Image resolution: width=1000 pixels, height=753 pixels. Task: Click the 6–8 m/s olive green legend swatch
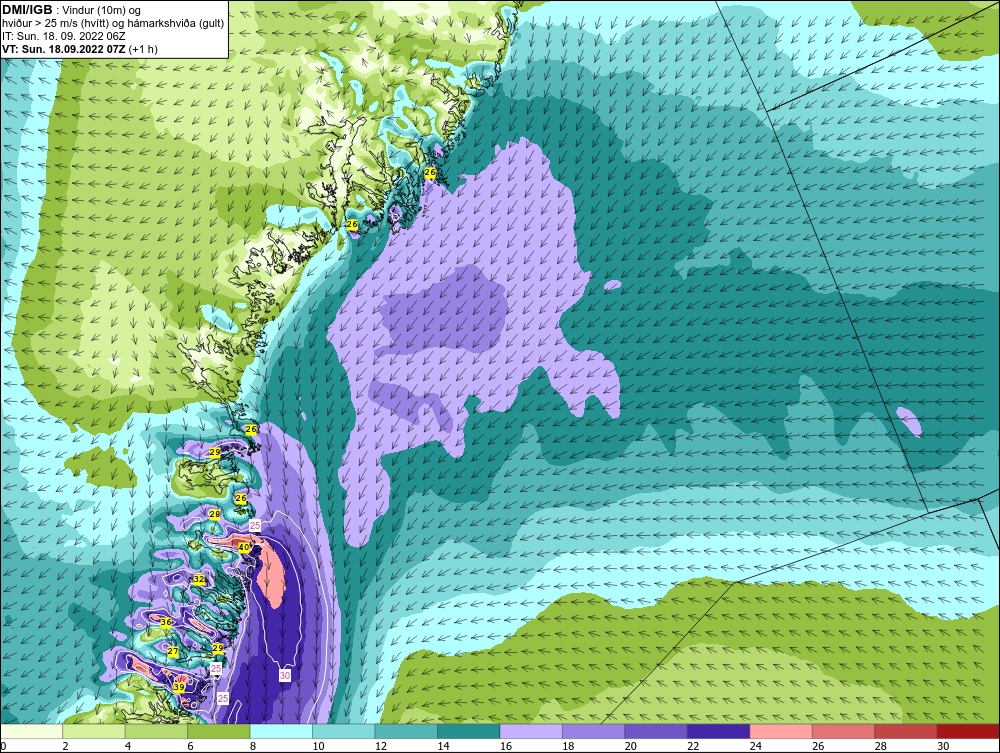[x=219, y=731]
